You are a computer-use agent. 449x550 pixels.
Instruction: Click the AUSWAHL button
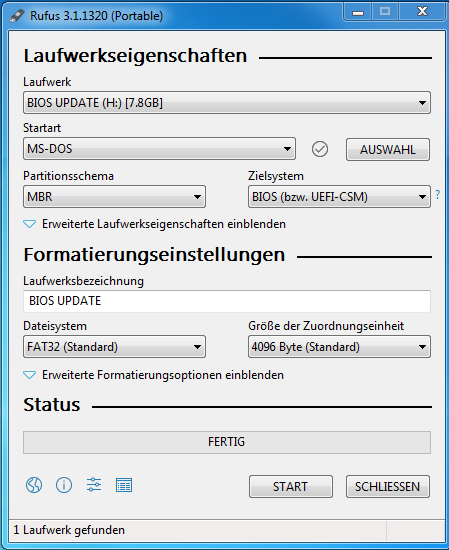tap(388, 149)
